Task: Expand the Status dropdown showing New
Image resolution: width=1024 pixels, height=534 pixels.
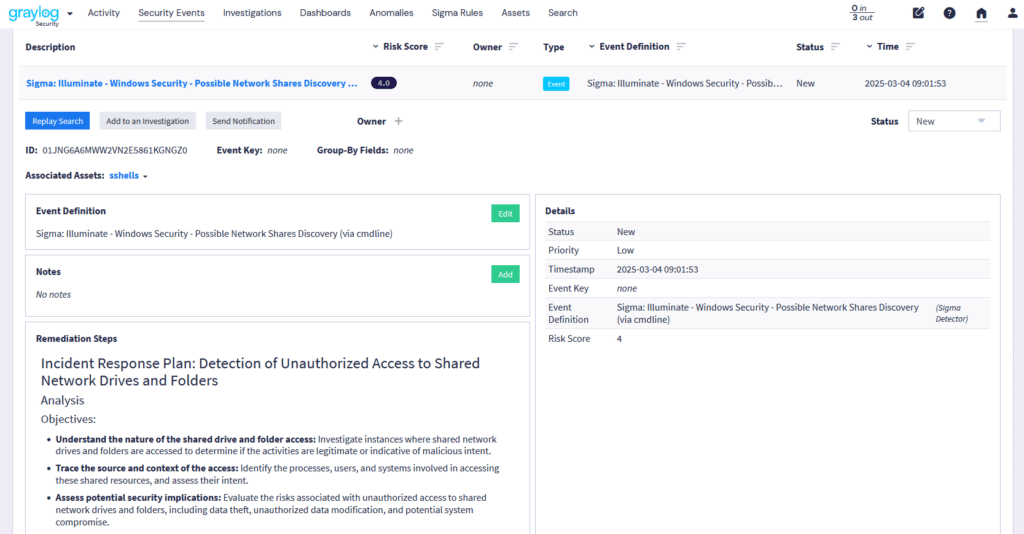Action: 953,121
